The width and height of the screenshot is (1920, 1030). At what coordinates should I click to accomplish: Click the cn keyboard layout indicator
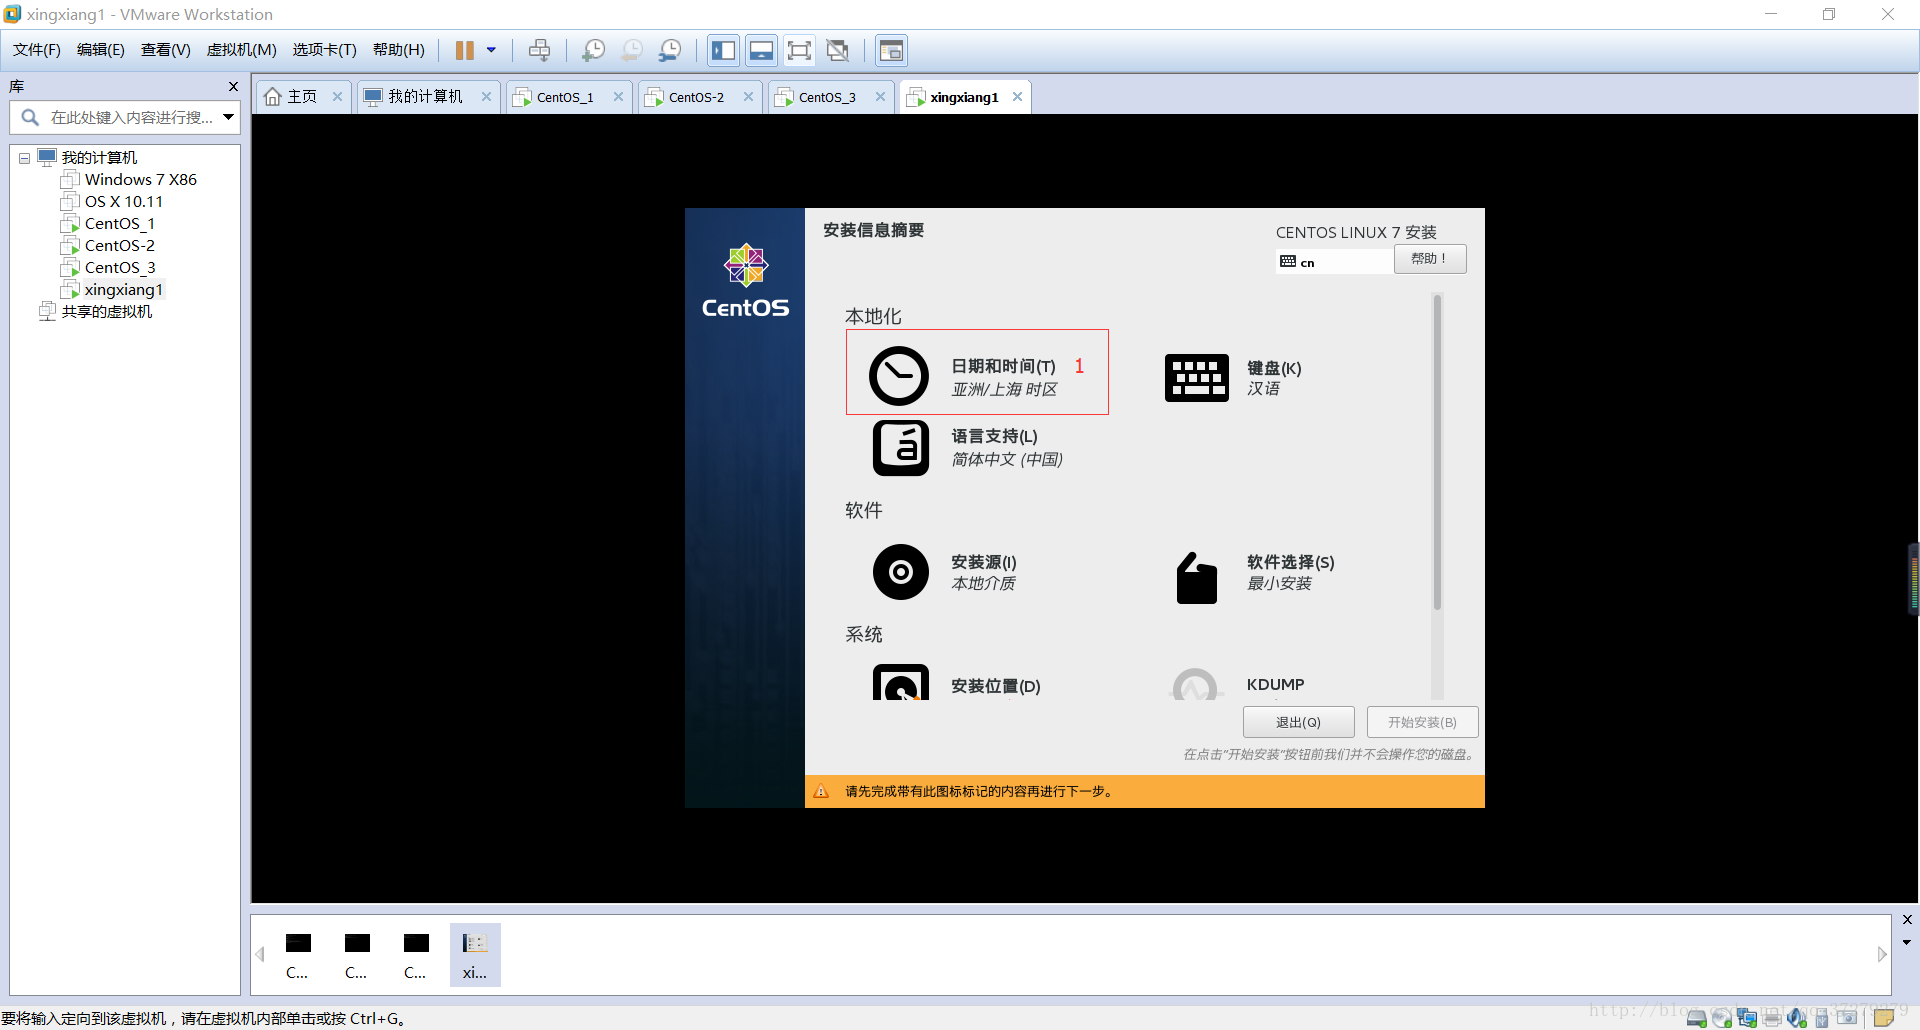1334,262
